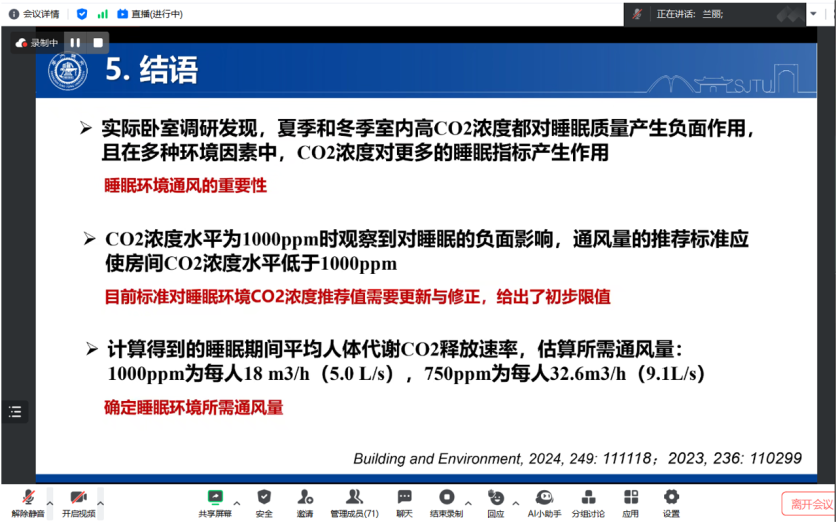
Task: Unmute the microphone in the toolbar
Action: point(26,500)
